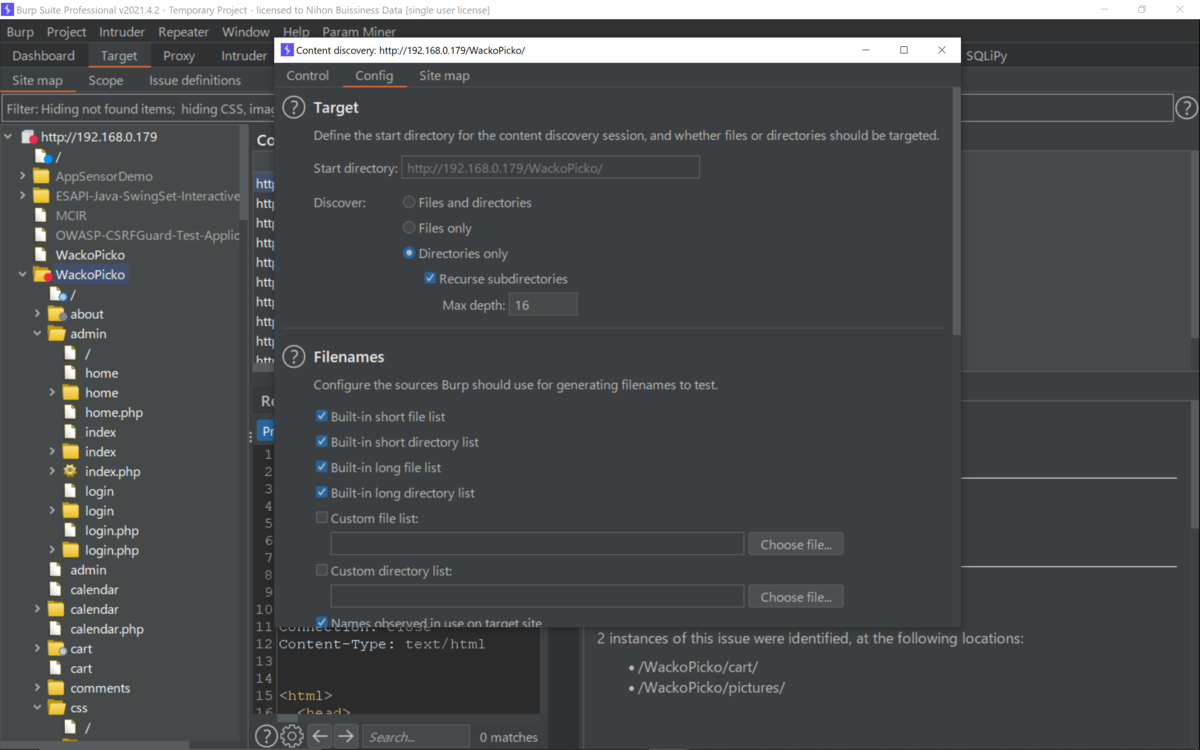Uncheck Built-in short directory list

pos(322,442)
